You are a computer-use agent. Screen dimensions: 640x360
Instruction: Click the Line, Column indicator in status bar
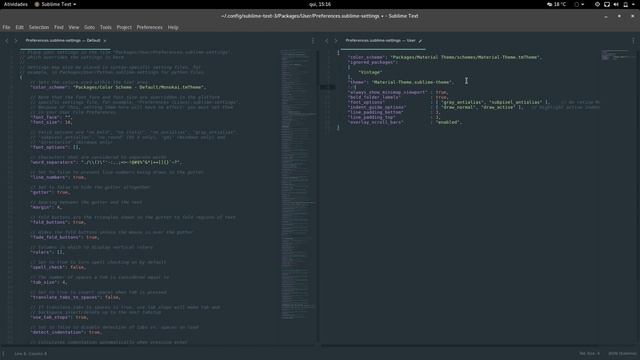click(x=31, y=353)
